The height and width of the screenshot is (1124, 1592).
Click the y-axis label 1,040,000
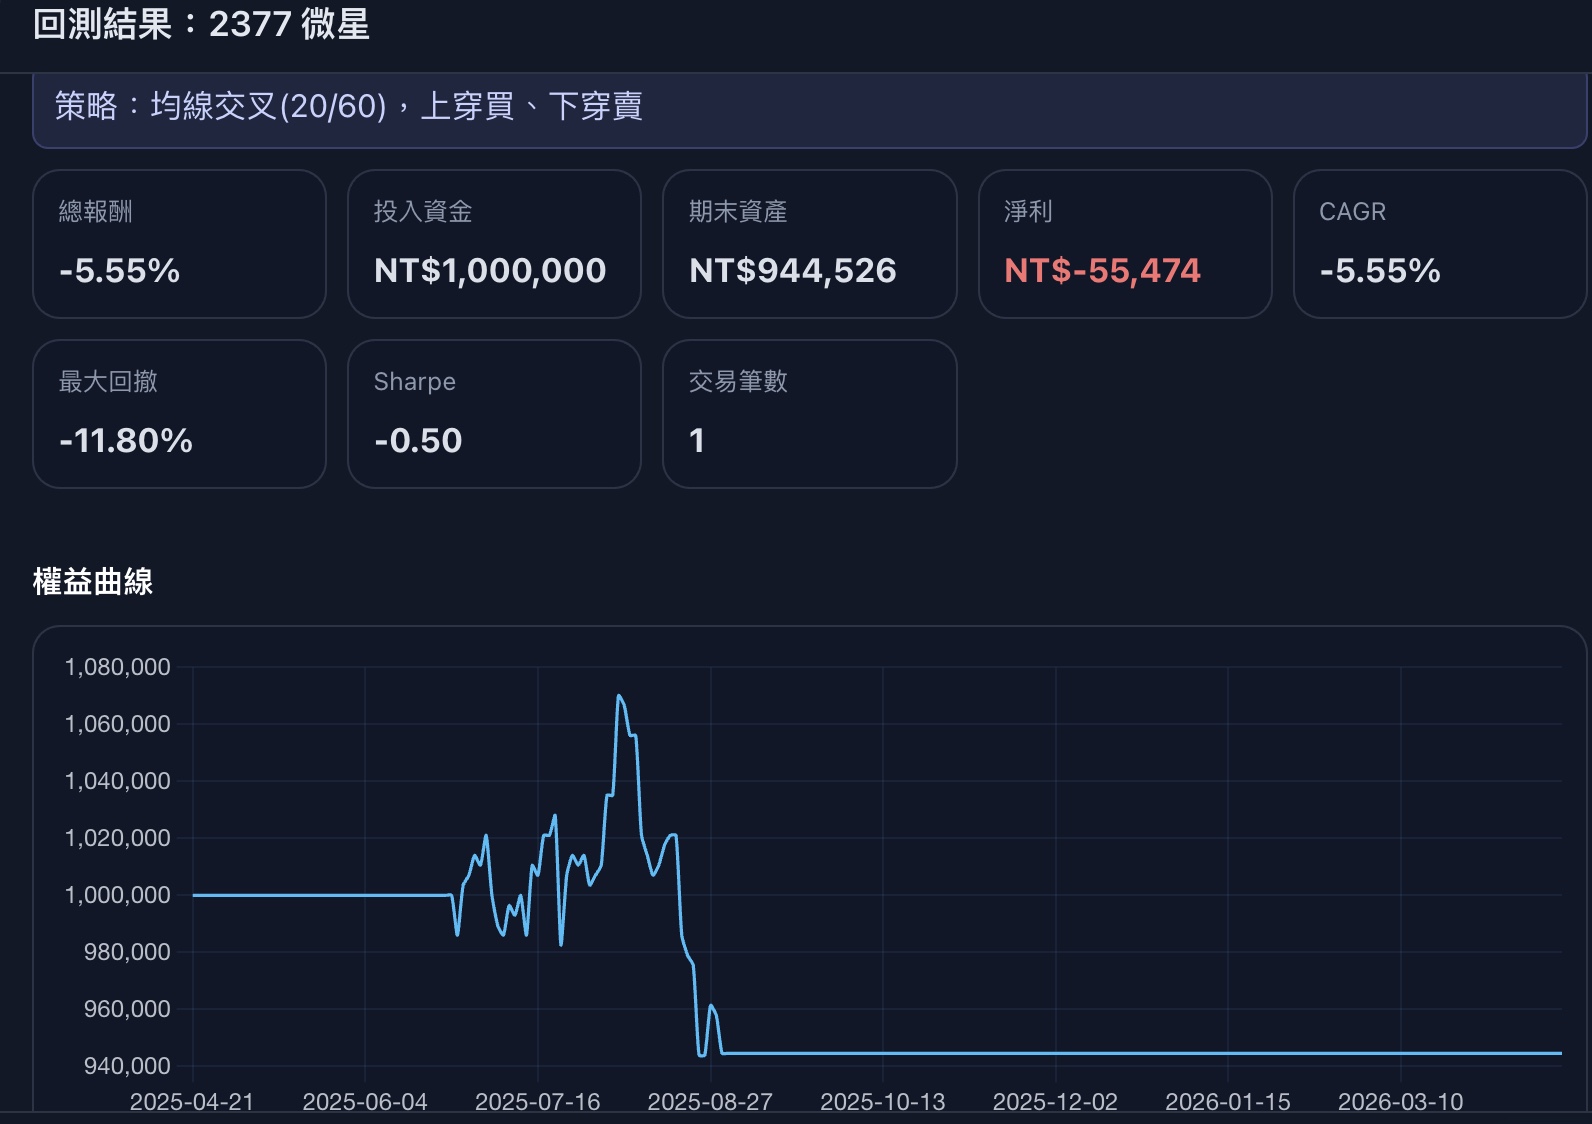pyautogui.click(x=118, y=781)
